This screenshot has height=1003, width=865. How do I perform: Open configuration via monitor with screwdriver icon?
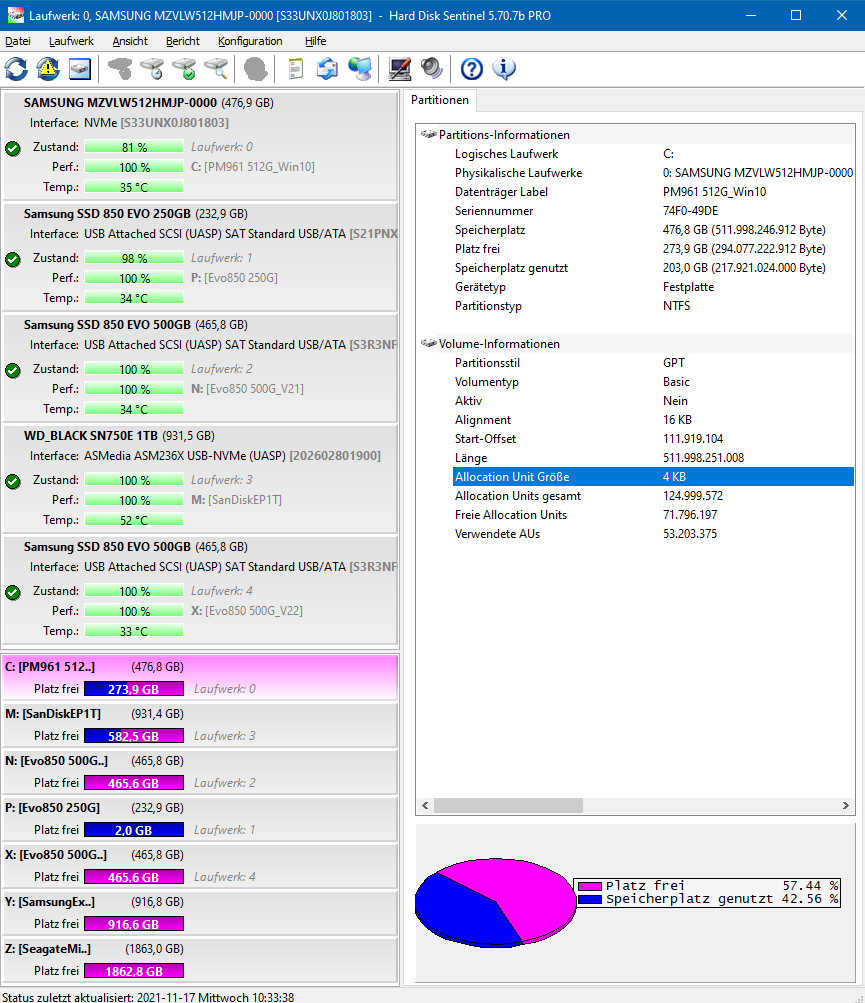[400, 68]
